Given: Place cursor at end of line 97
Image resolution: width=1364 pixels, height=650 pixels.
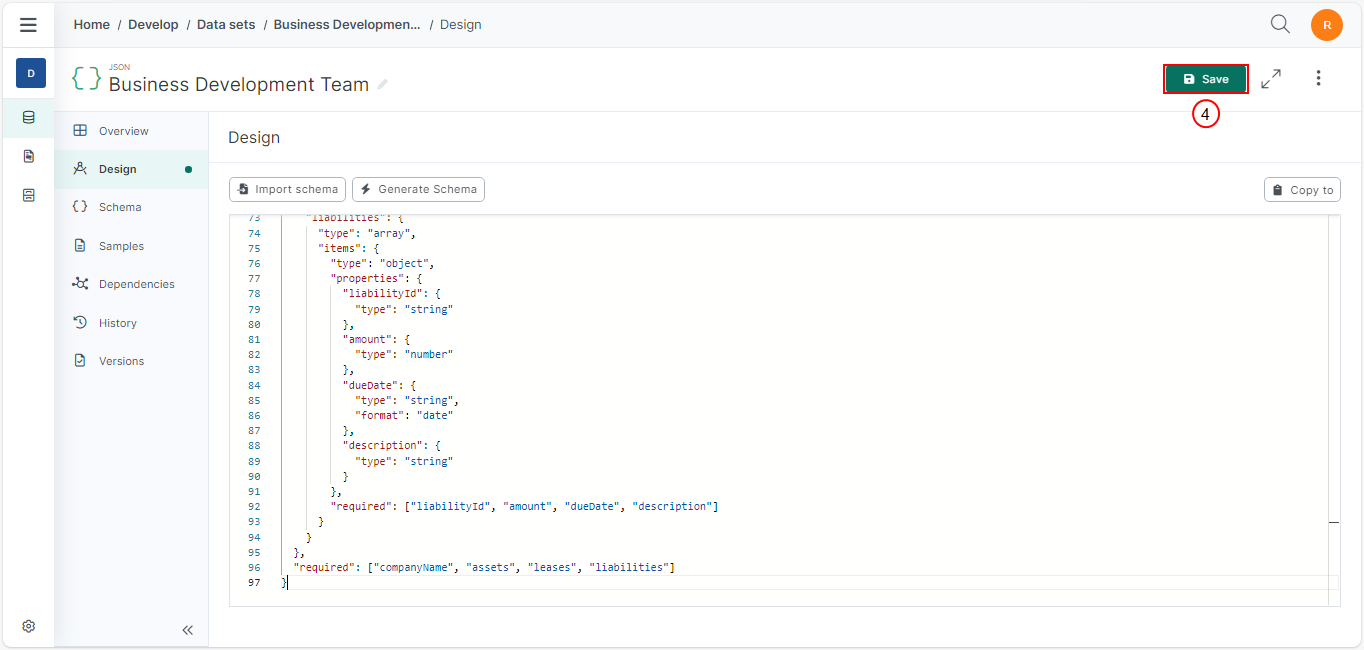Looking at the screenshot, I should (288, 582).
